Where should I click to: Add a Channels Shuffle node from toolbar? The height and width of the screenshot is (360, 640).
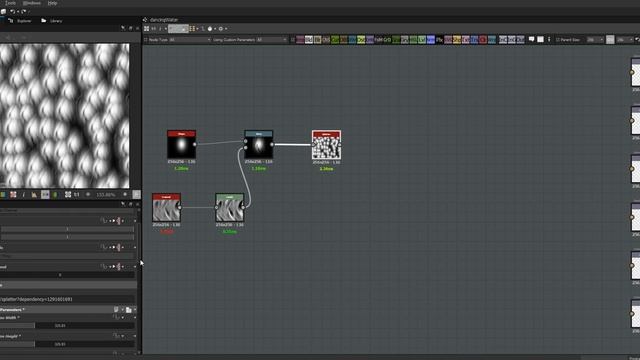[326, 40]
